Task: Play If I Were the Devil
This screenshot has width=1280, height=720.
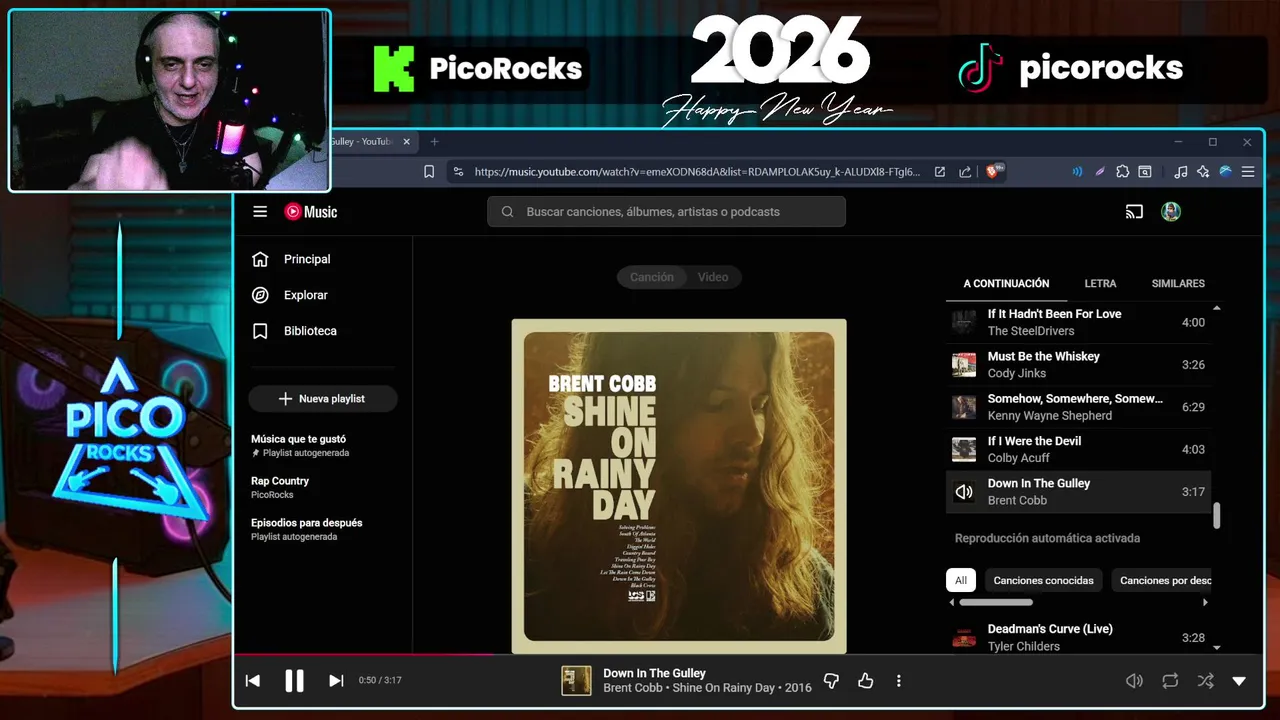Action: pyautogui.click(x=1078, y=449)
